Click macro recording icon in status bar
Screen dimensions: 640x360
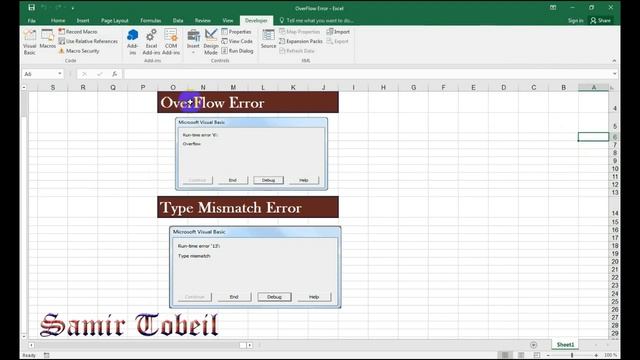[47, 355]
